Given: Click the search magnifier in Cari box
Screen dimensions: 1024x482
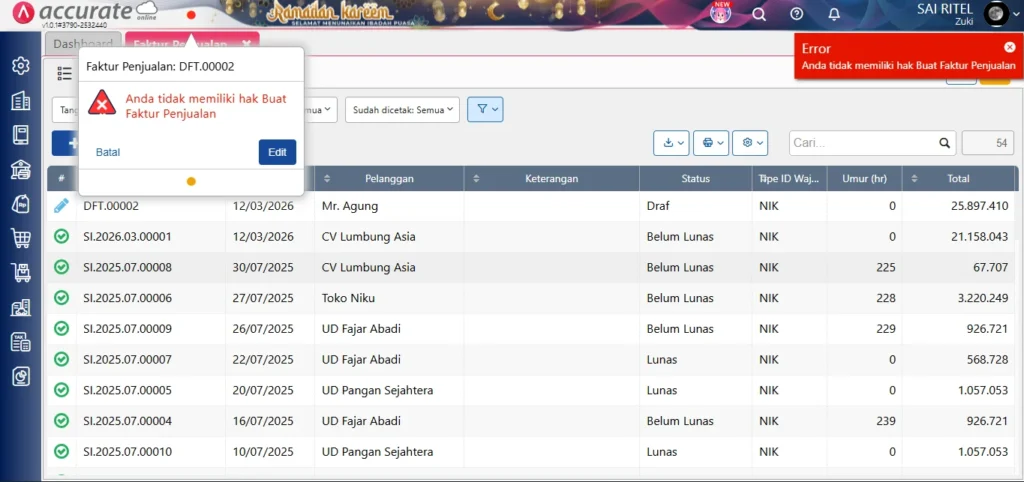Looking at the screenshot, I should tap(944, 143).
